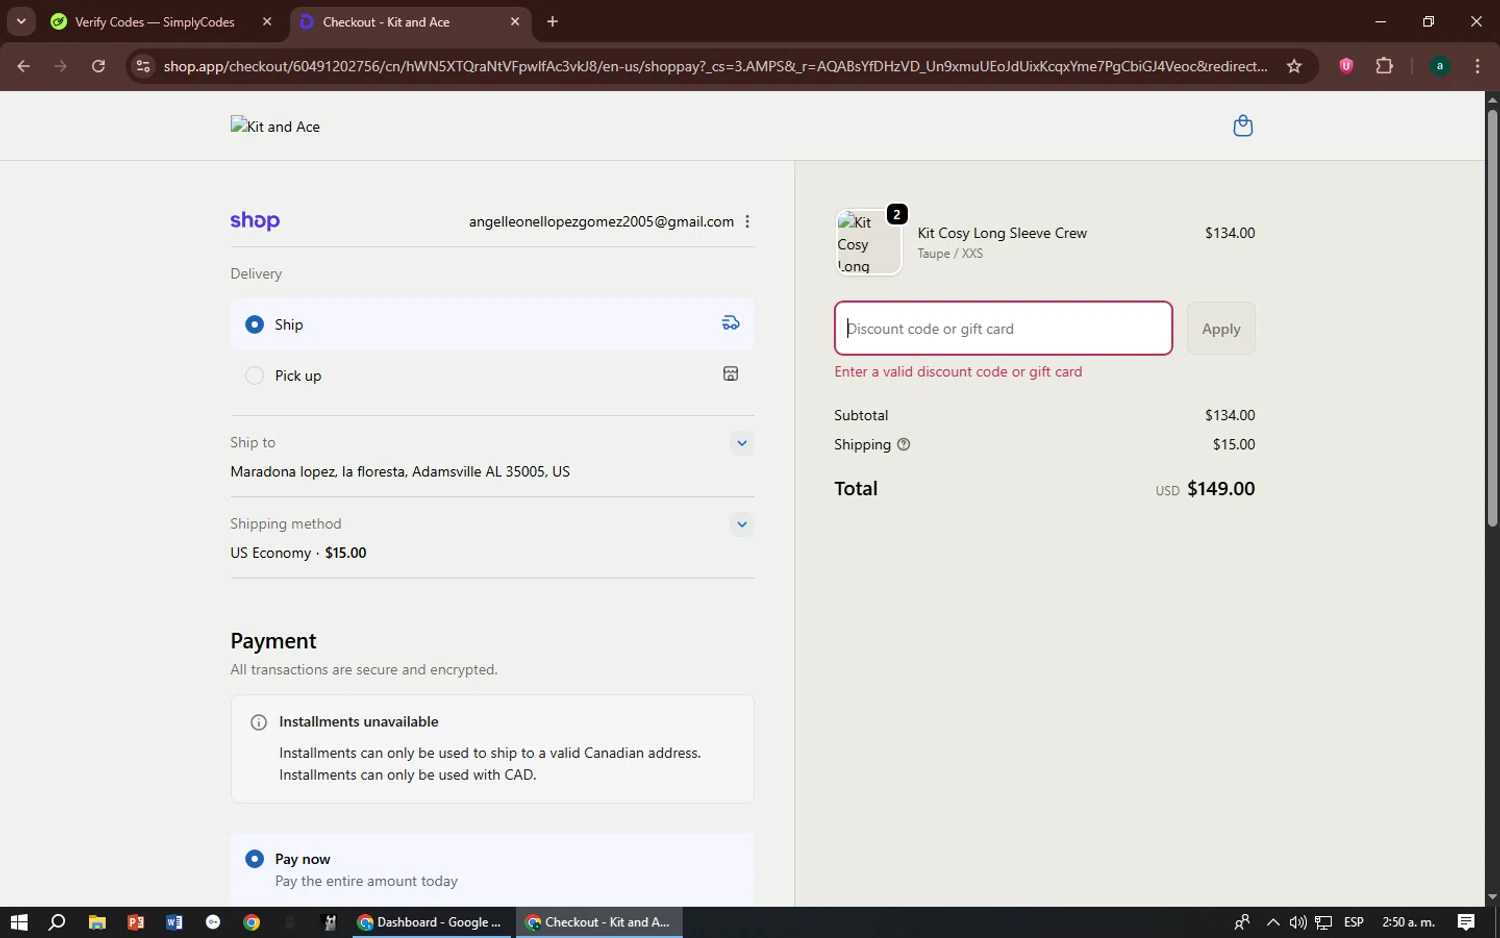Click the shipping address Maradona lopez text

tap(400, 472)
